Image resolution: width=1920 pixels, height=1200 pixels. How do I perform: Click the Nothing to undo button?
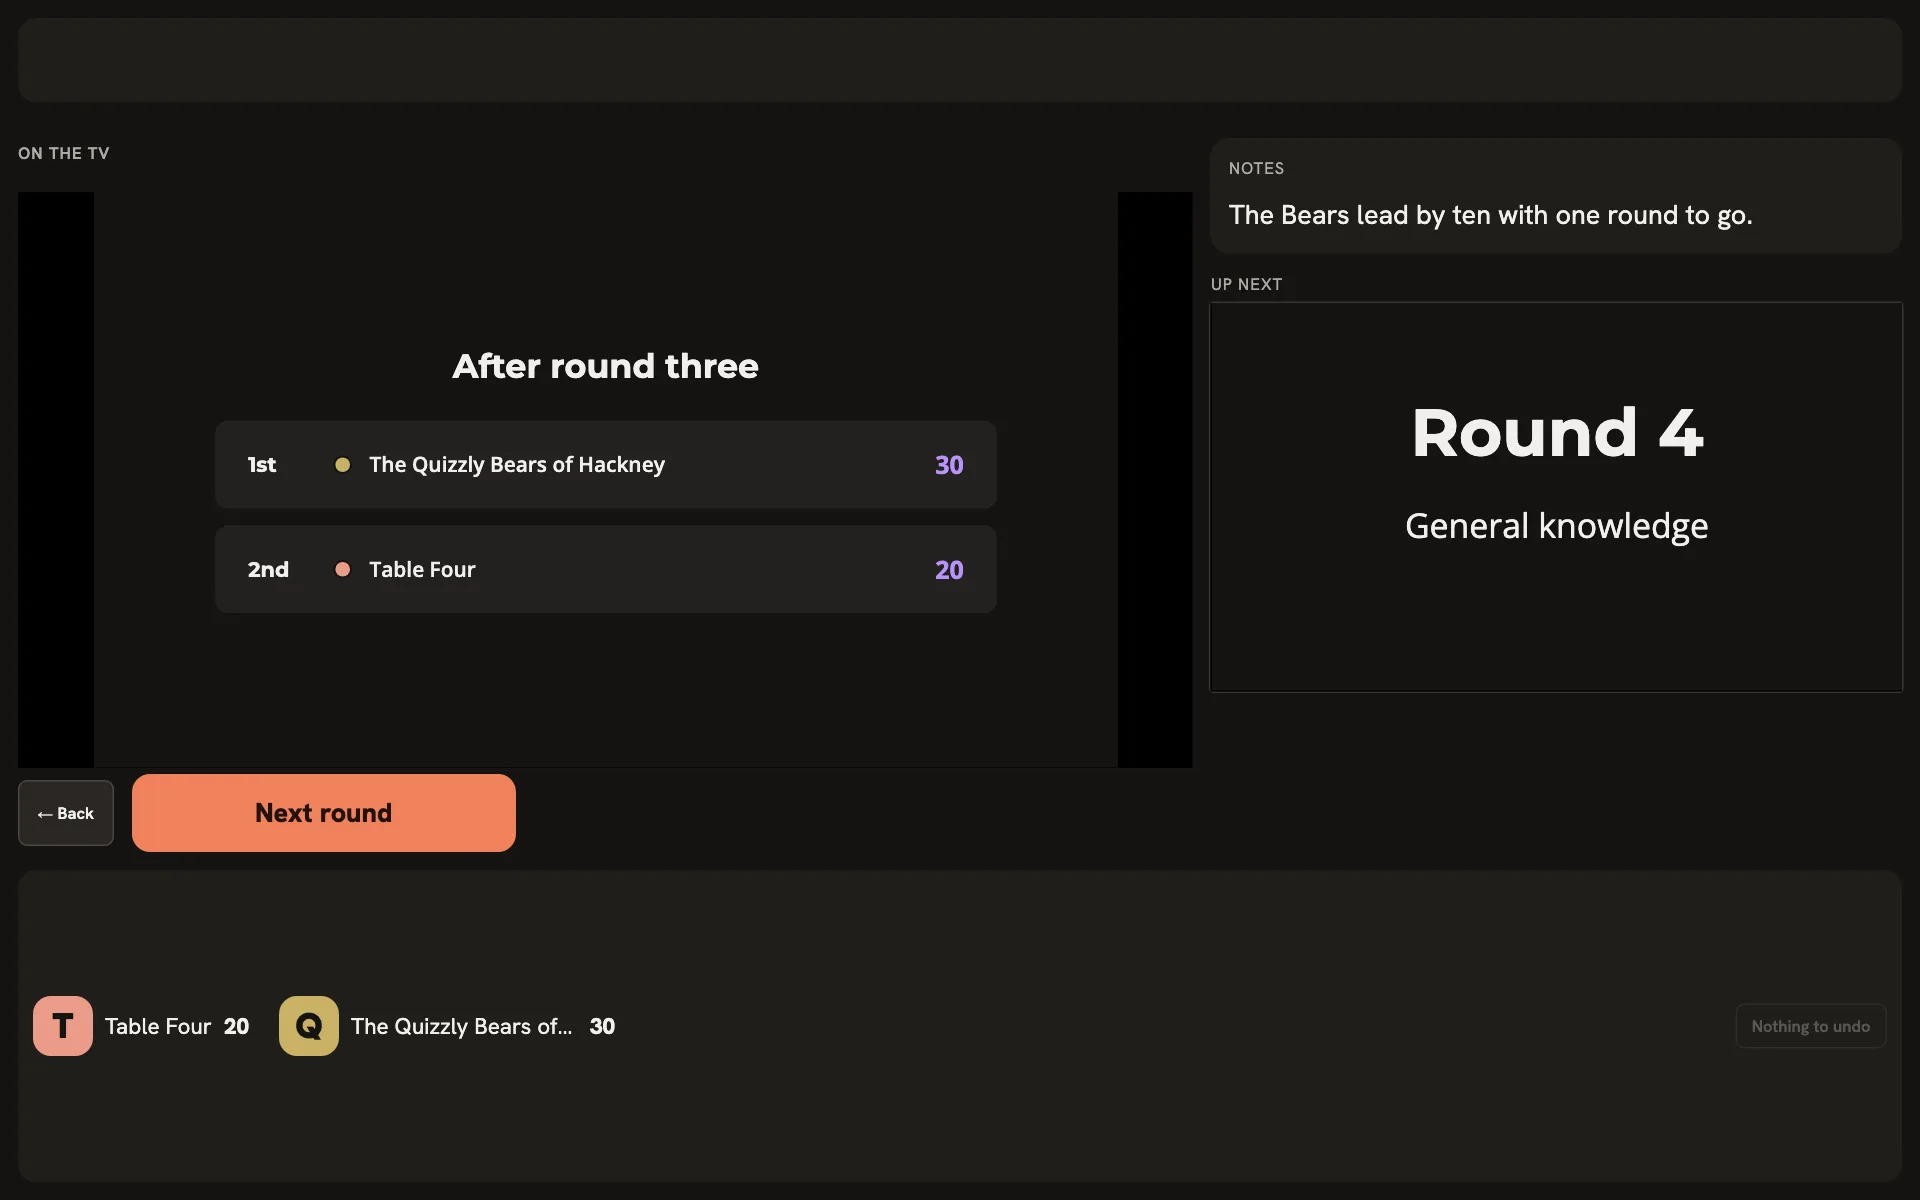(x=1811, y=1026)
